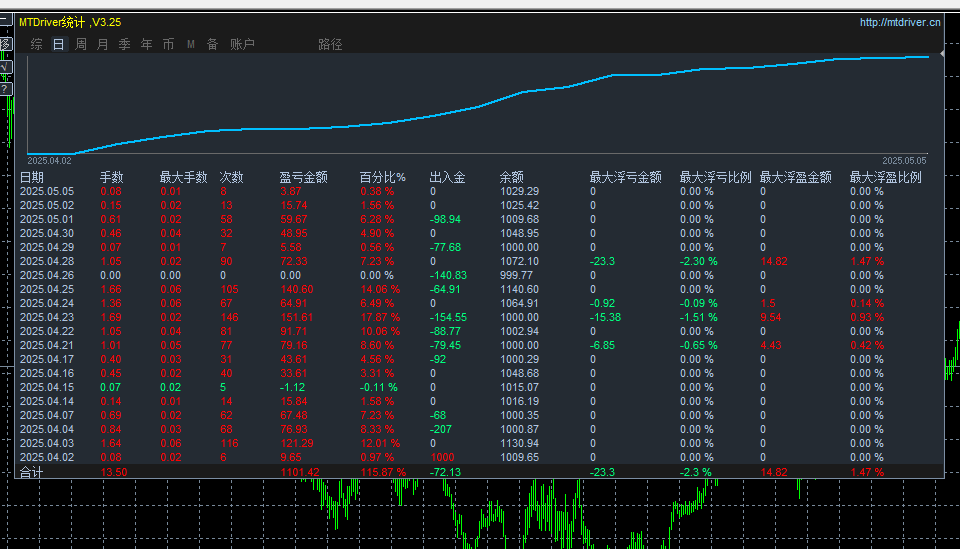The width and height of the screenshot is (960, 549).
Task: Open the 综 summary statistics tab
Action: (x=37, y=44)
